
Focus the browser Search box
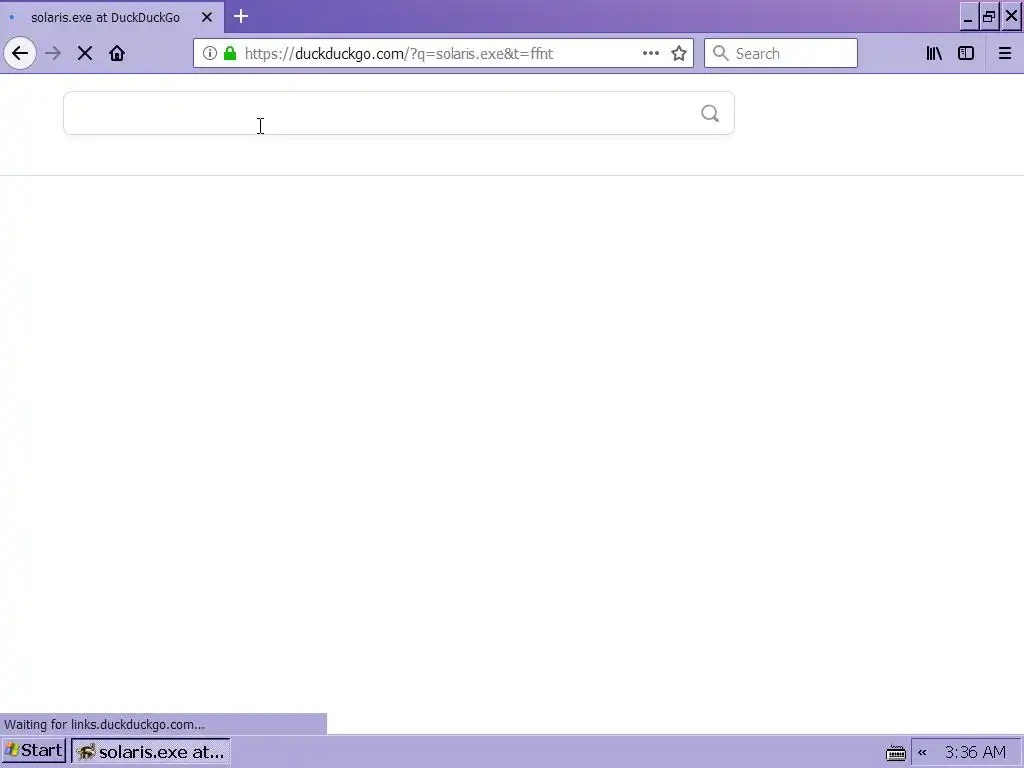pyautogui.click(x=780, y=53)
